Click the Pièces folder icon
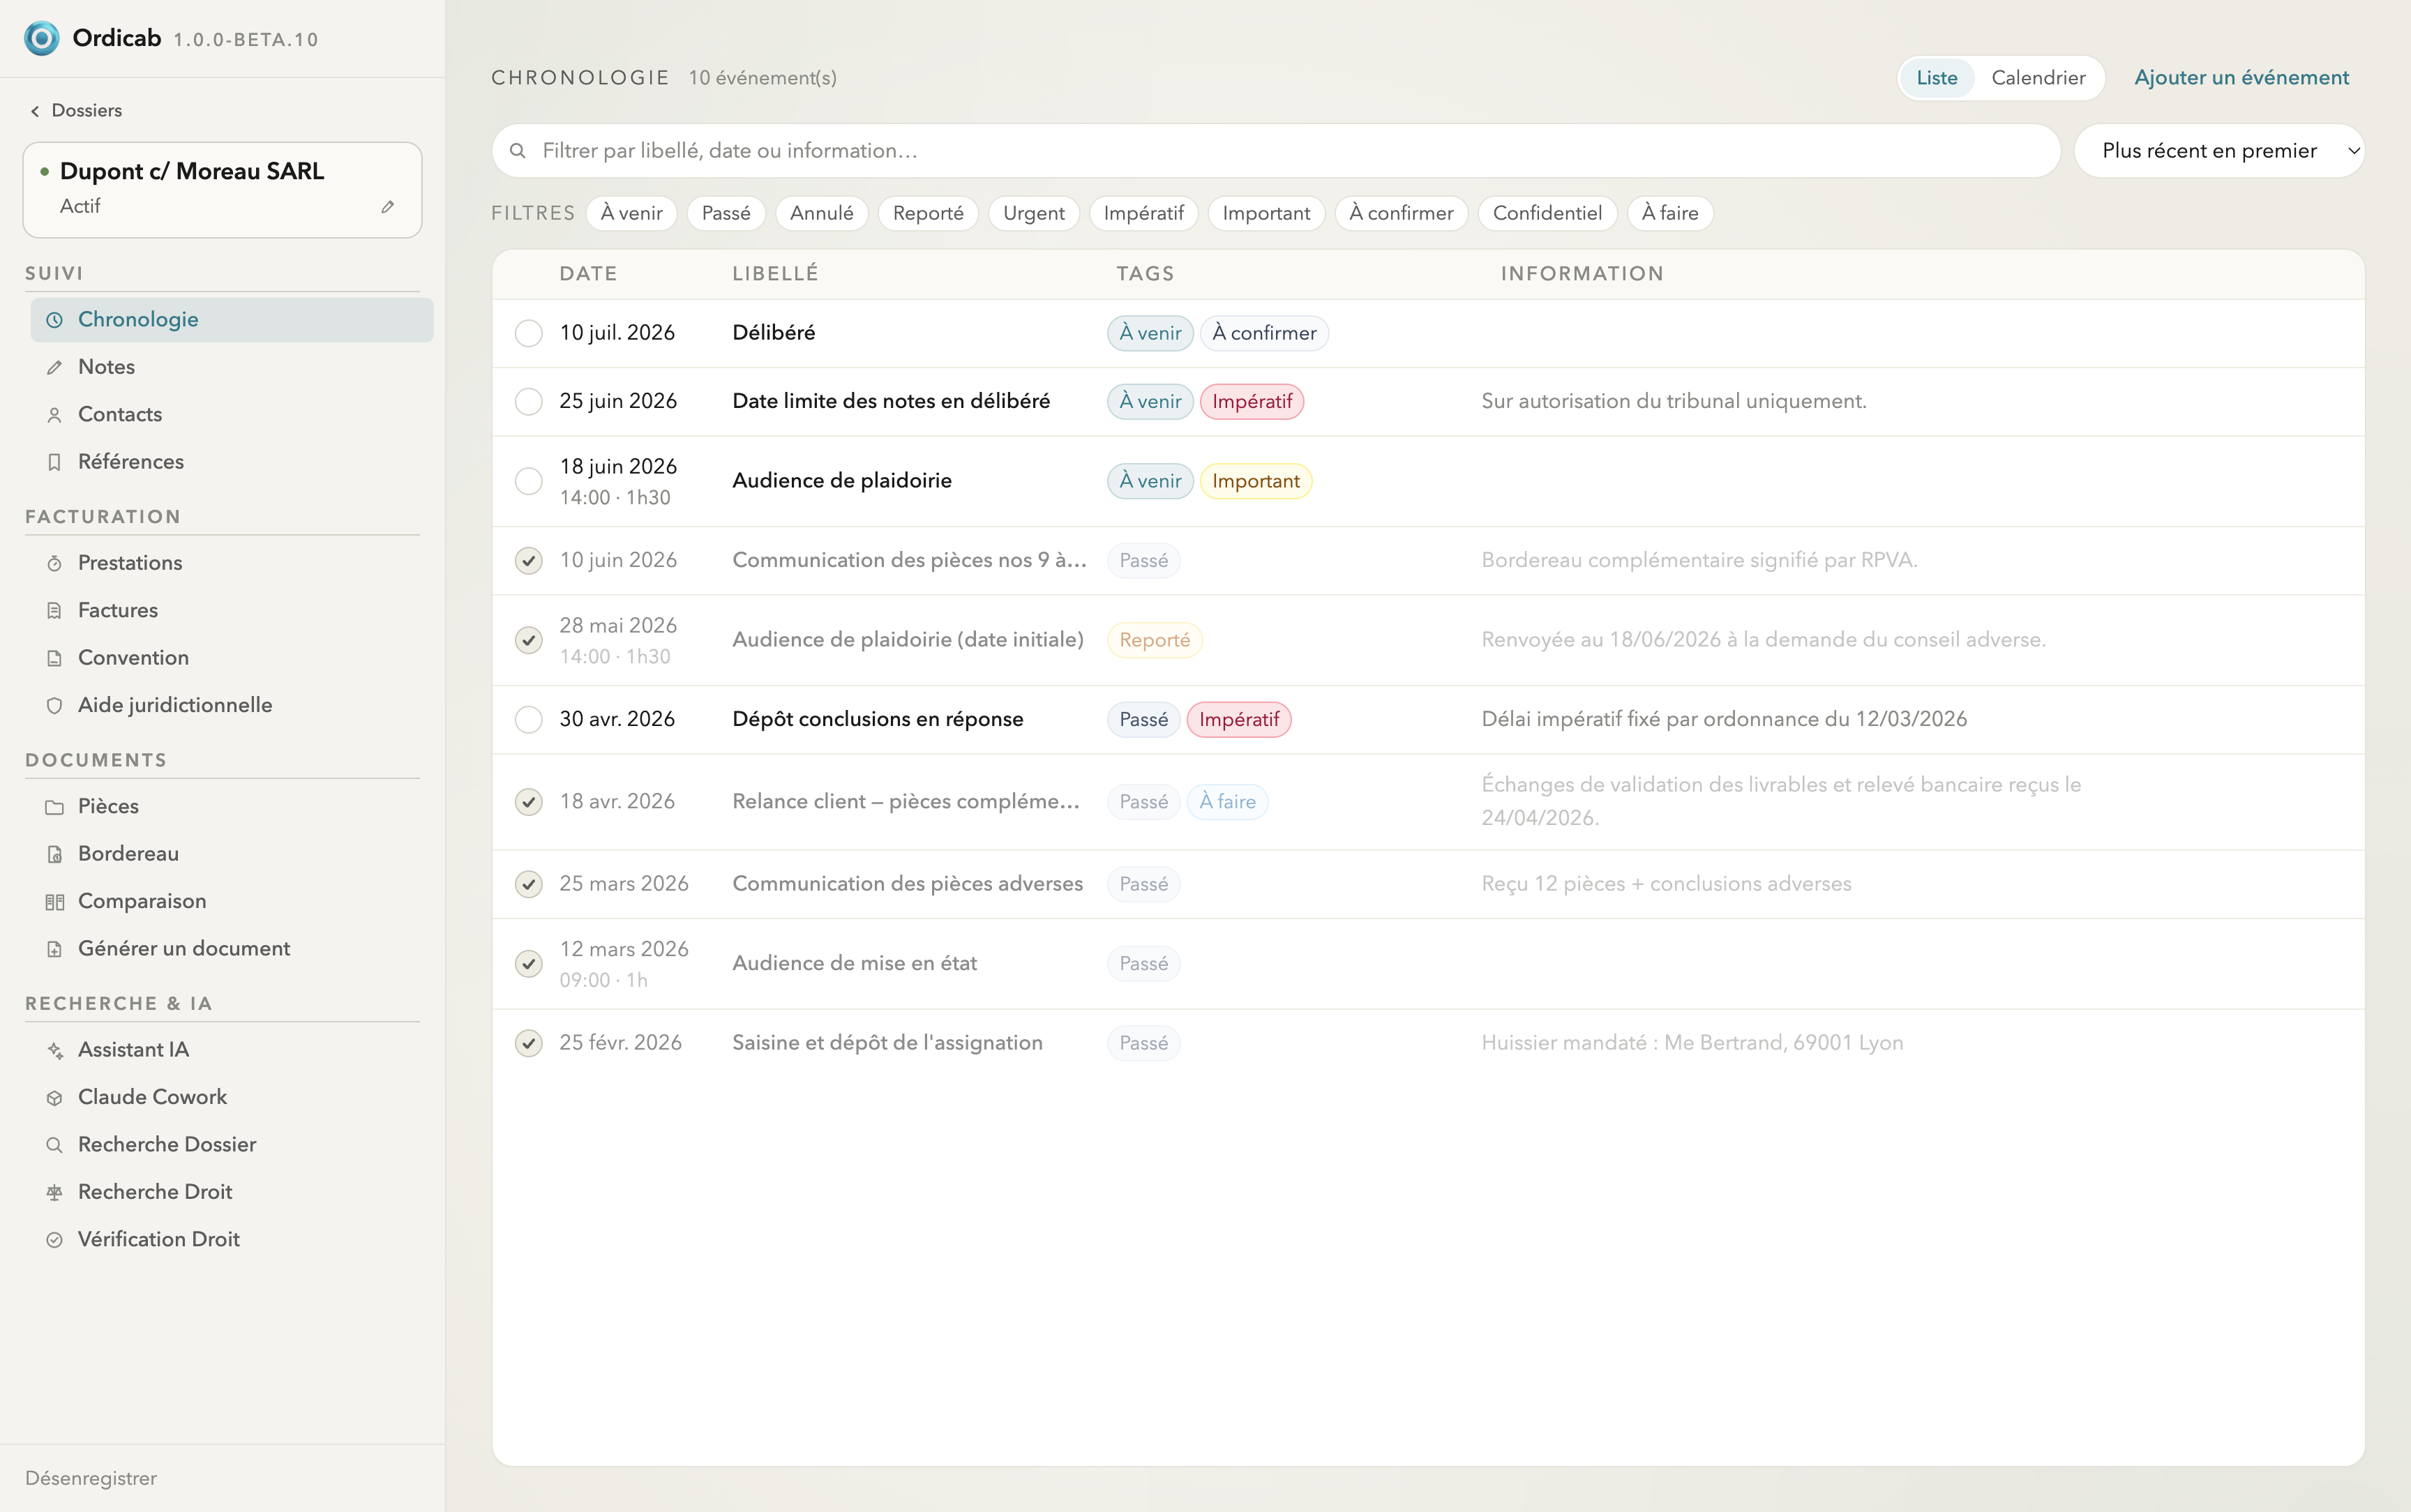Screen dimensions: 2411x1512 pos(55,807)
